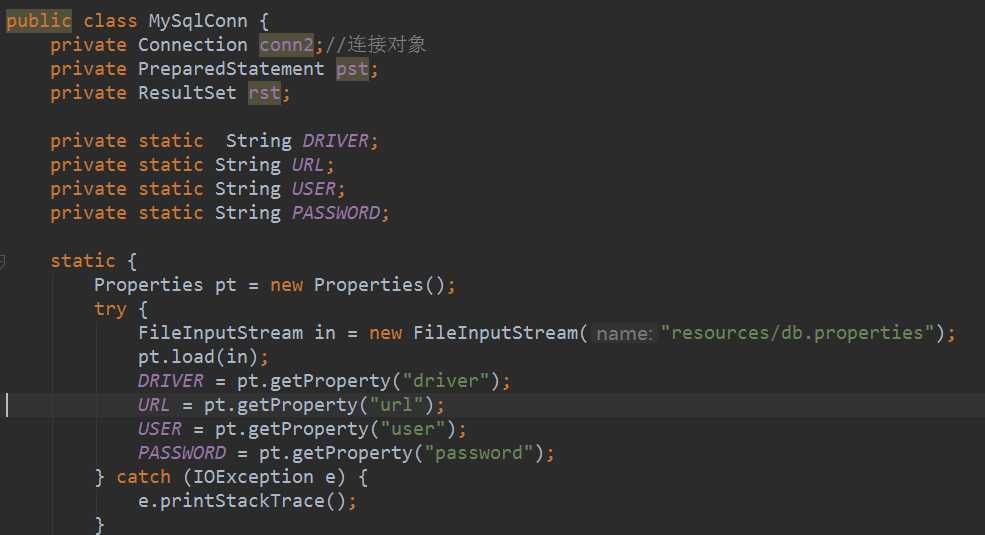Click the "url" string literal
The width and height of the screenshot is (985, 535).
click(x=396, y=405)
